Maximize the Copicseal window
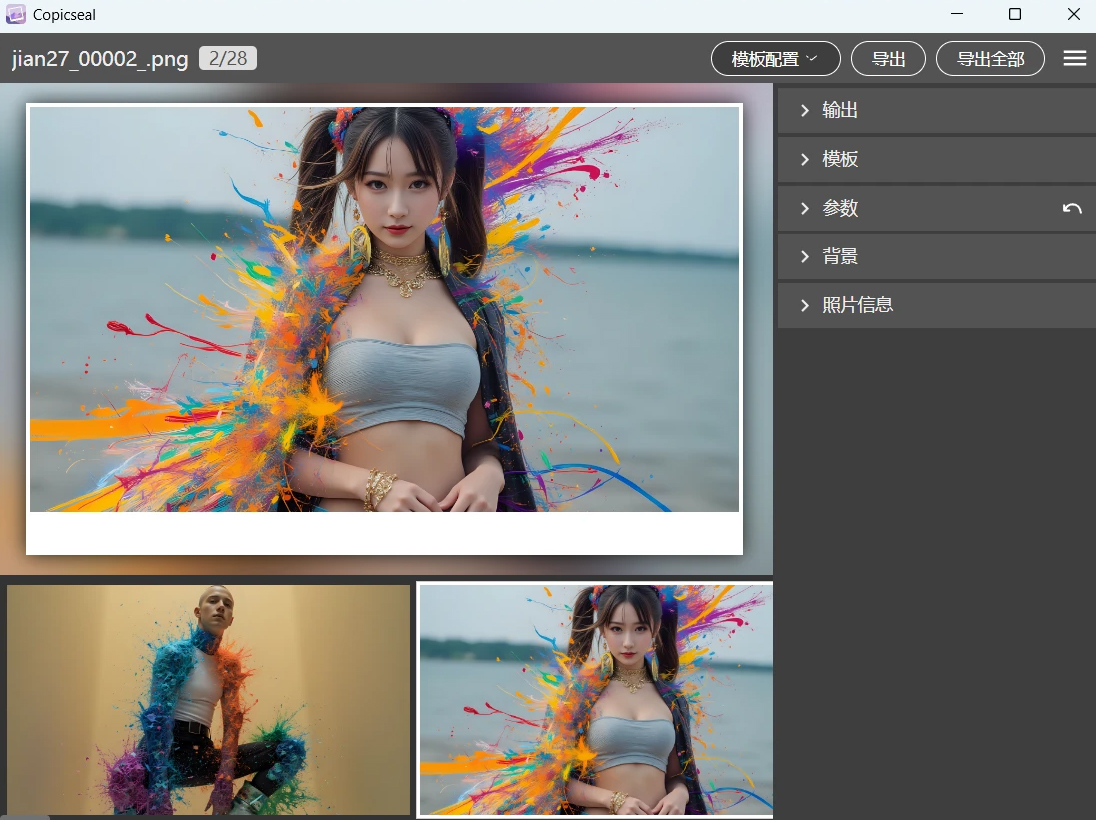Image resolution: width=1096 pixels, height=820 pixels. (x=1015, y=15)
